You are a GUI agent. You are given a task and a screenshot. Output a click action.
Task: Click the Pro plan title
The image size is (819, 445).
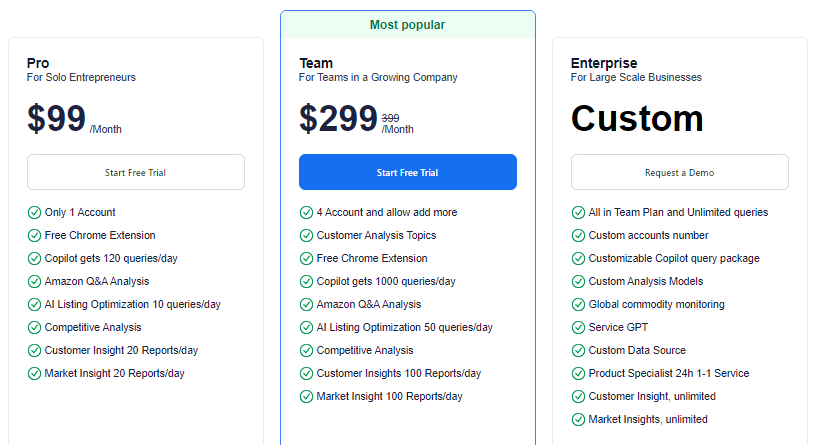click(x=38, y=63)
